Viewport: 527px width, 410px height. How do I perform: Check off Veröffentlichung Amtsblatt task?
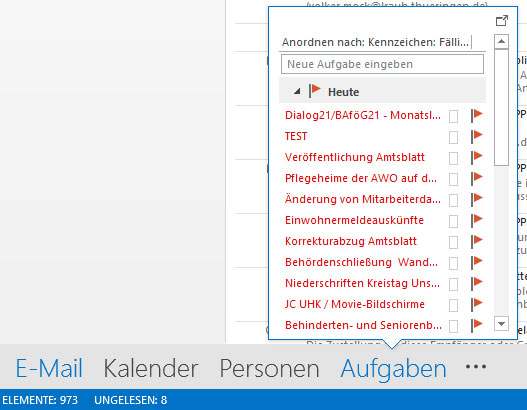(x=453, y=159)
